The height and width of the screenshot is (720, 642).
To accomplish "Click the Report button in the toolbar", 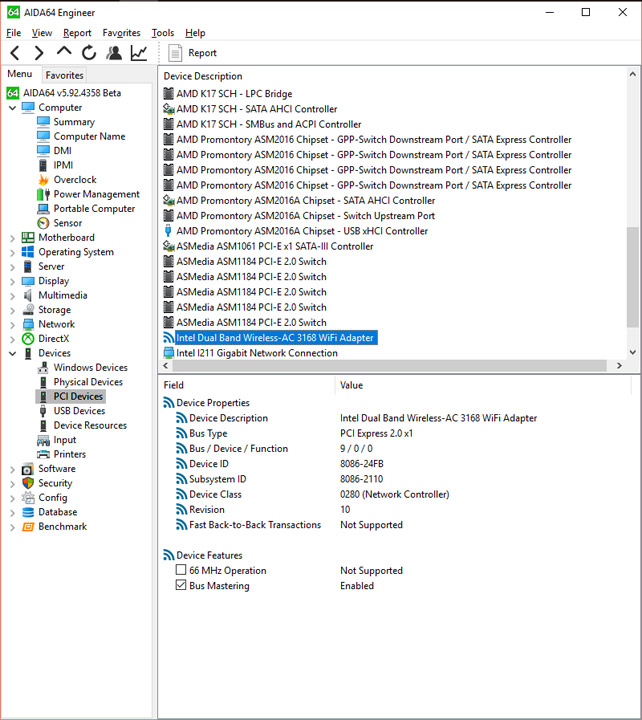I will click(192, 53).
